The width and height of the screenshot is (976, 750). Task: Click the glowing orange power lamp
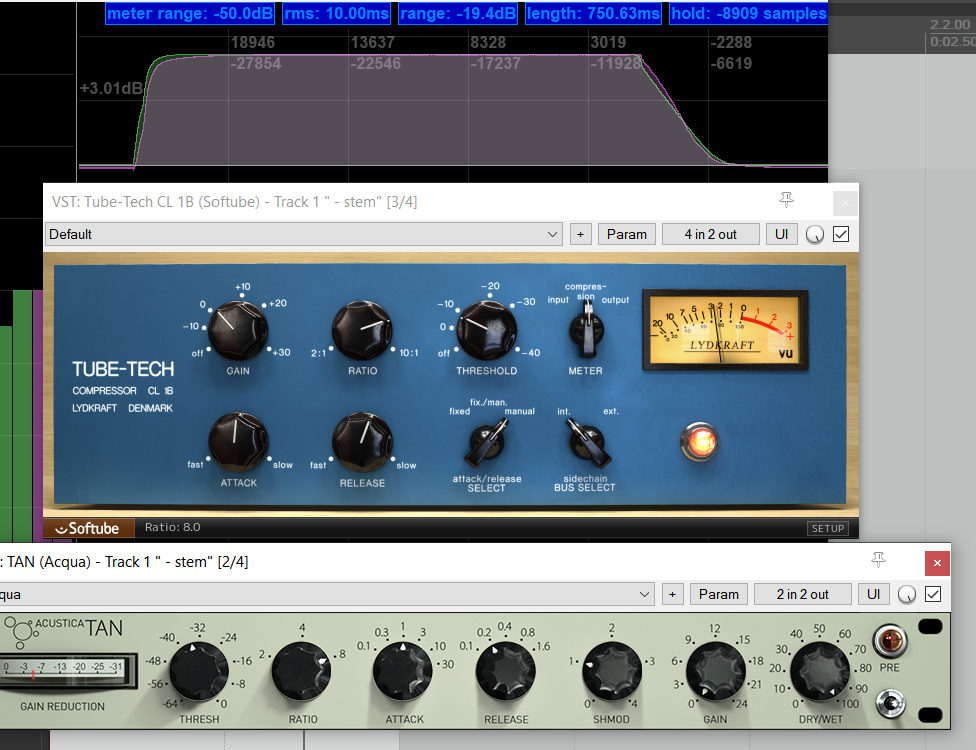(x=700, y=441)
